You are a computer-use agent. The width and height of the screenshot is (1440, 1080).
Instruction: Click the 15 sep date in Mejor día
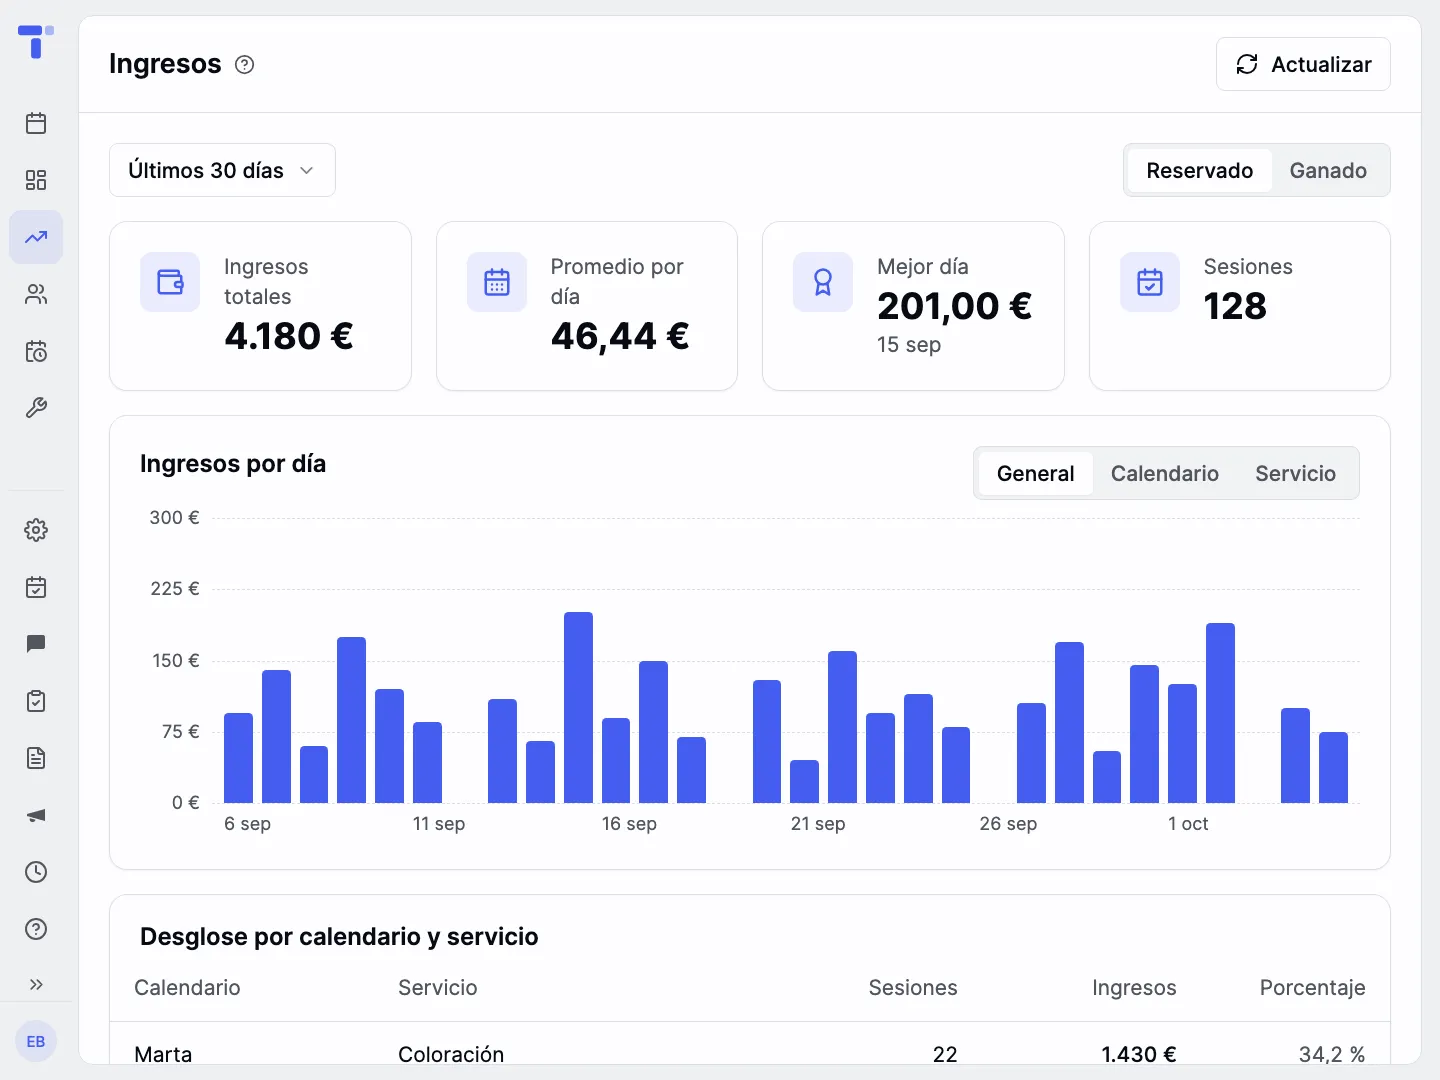909,345
